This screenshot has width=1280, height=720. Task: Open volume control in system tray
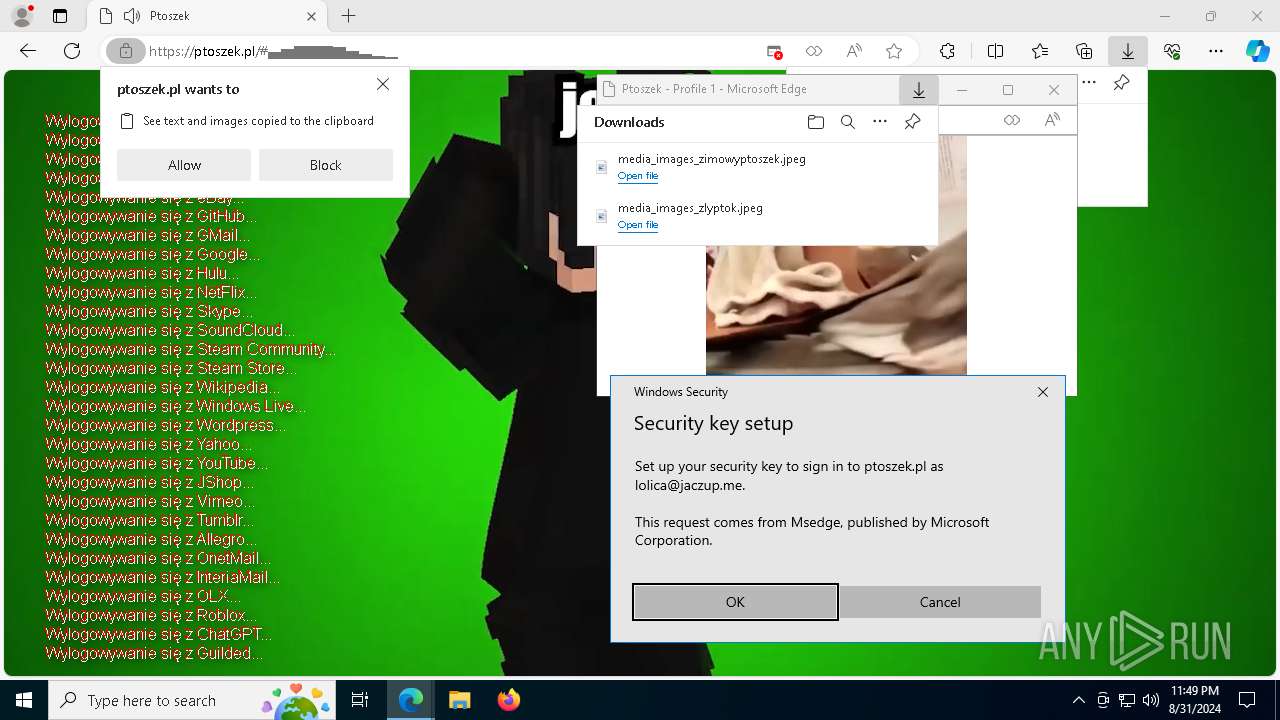point(1151,700)
